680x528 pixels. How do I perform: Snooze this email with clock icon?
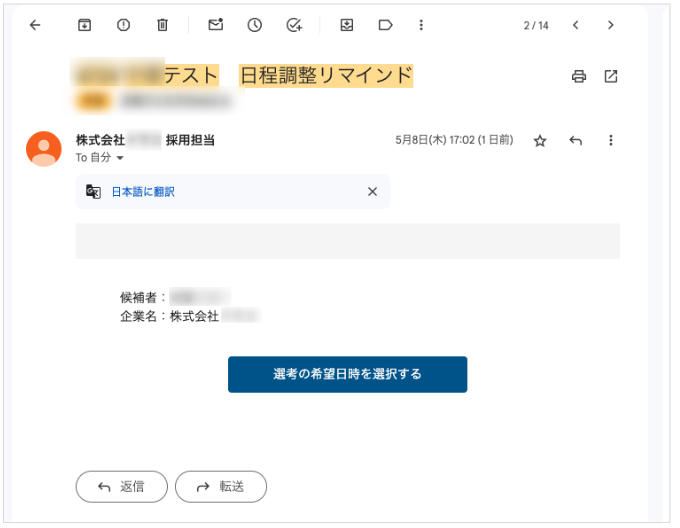pyautogui.click(x=255, y=25)
